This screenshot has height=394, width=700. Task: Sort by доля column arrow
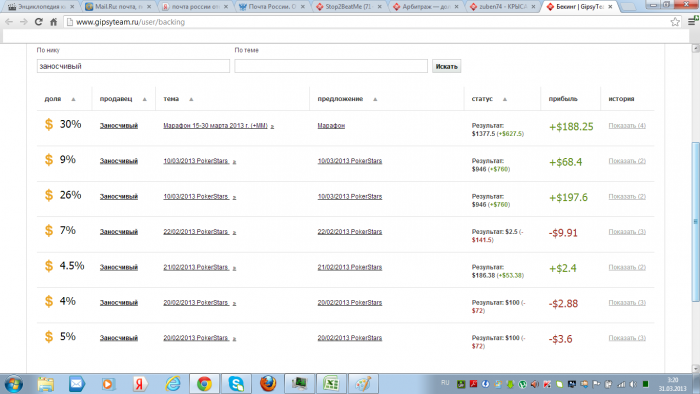point(74,100)
